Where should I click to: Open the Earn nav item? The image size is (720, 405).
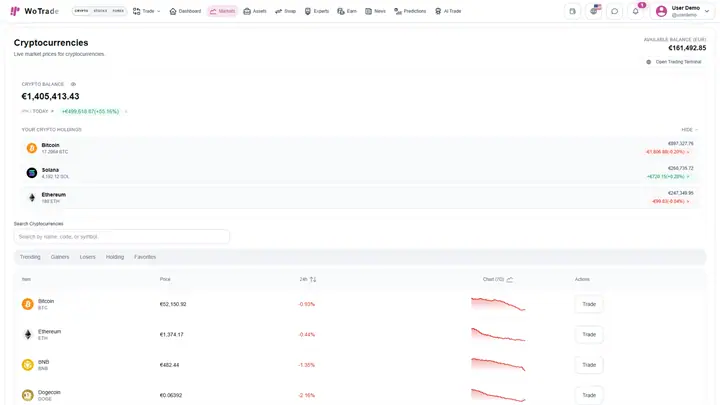[347, 11]
